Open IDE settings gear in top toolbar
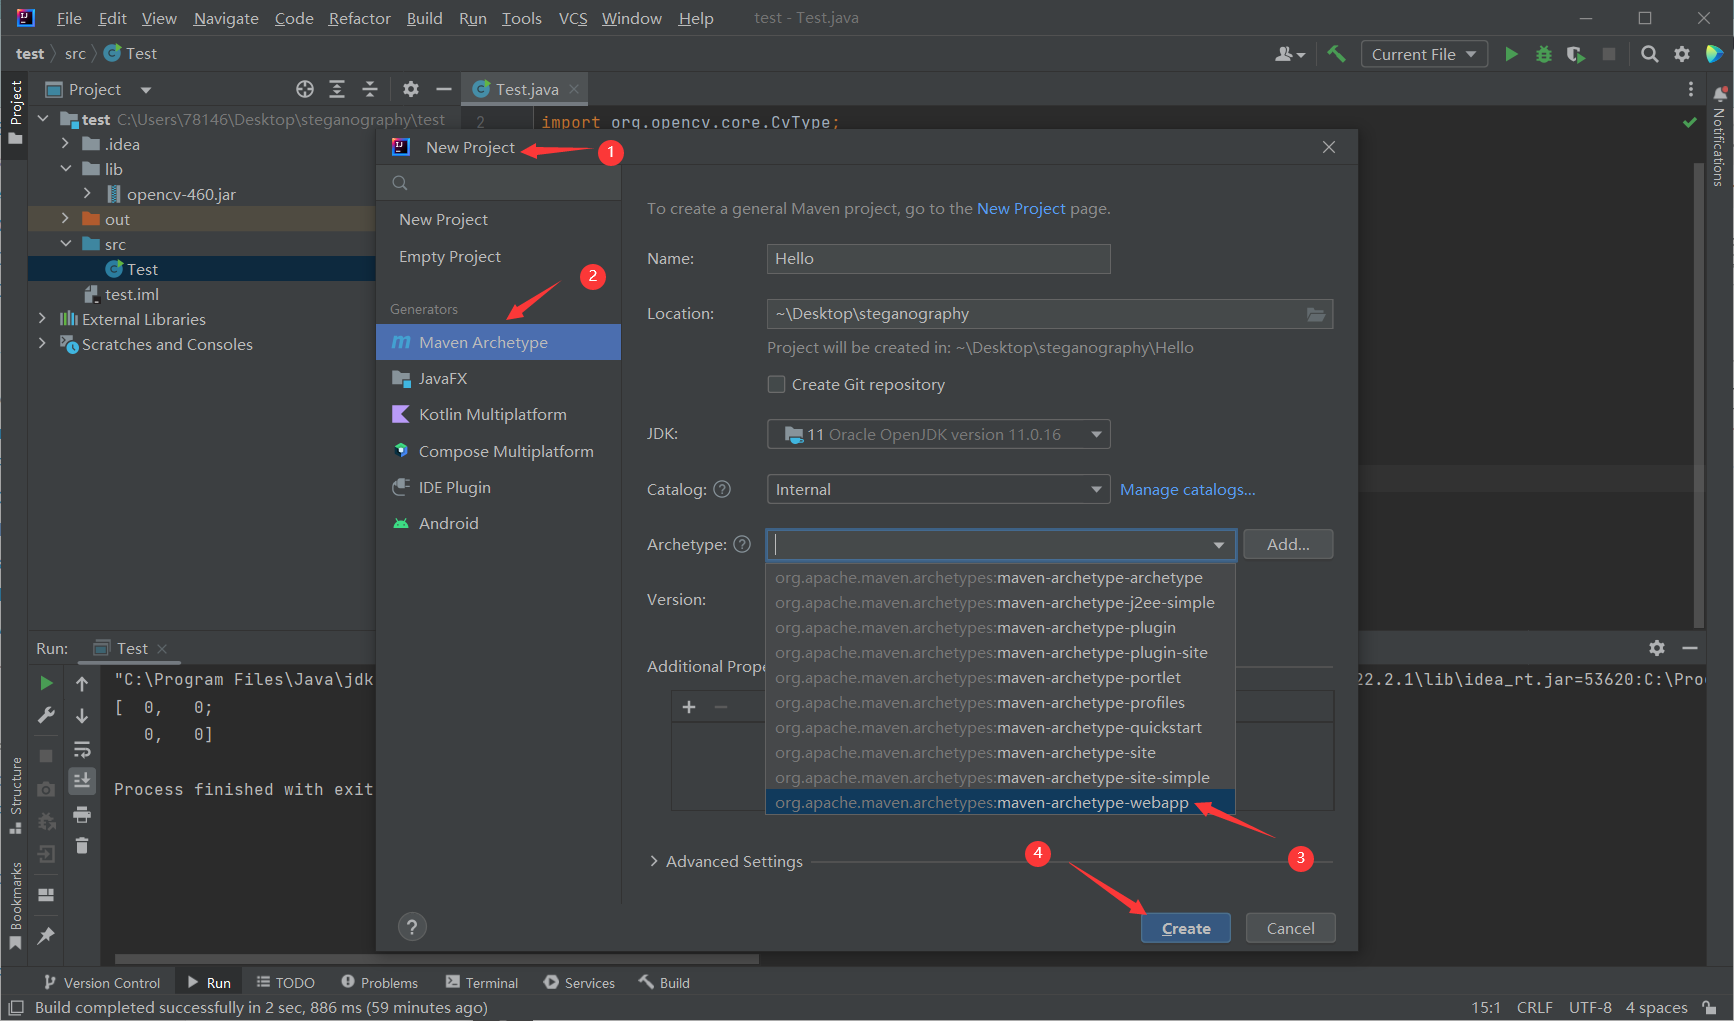This screenshot has width=1734, height=1021. [x=1682, y=54]
